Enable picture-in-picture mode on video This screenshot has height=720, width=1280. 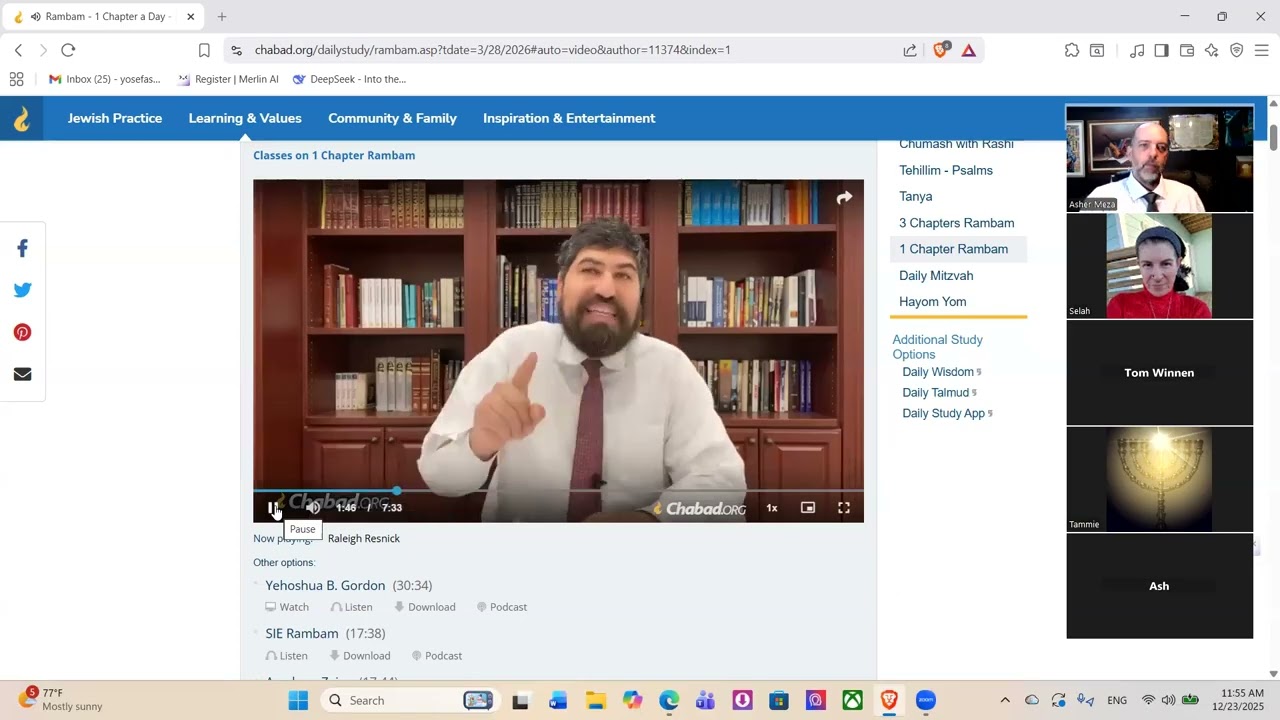(808, 508)
